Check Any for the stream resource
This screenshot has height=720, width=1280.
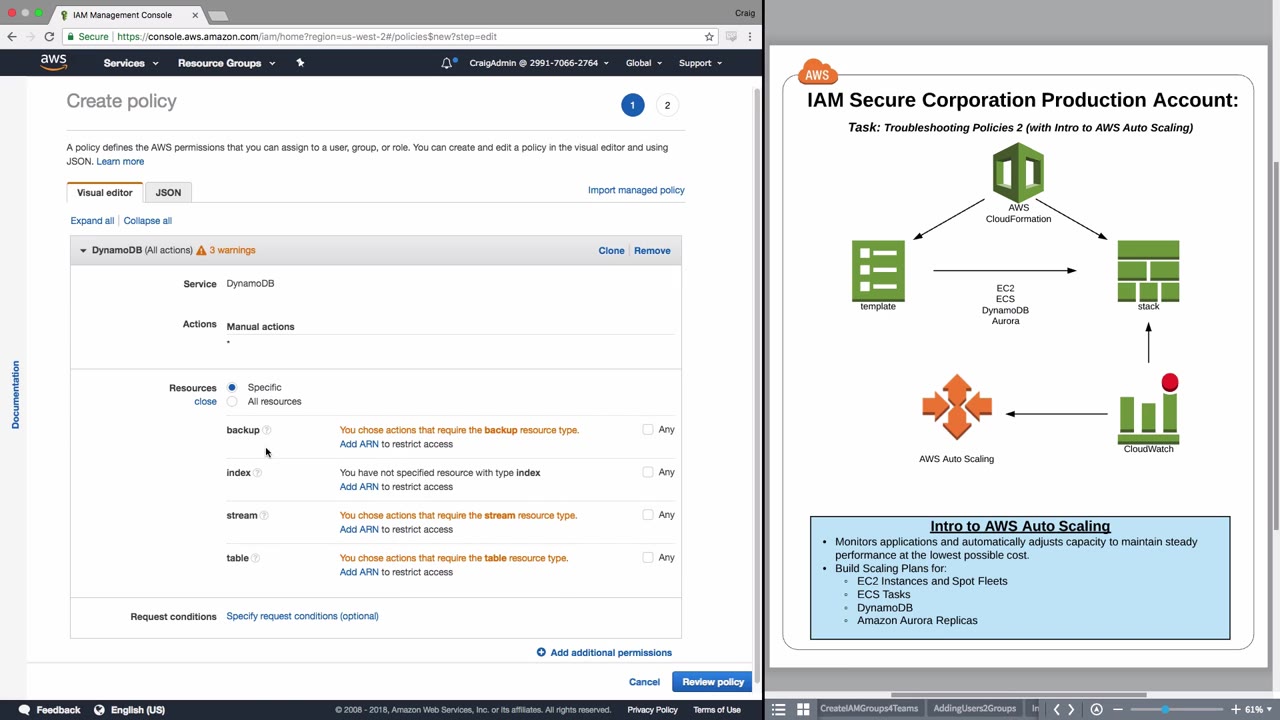point(648,515)
